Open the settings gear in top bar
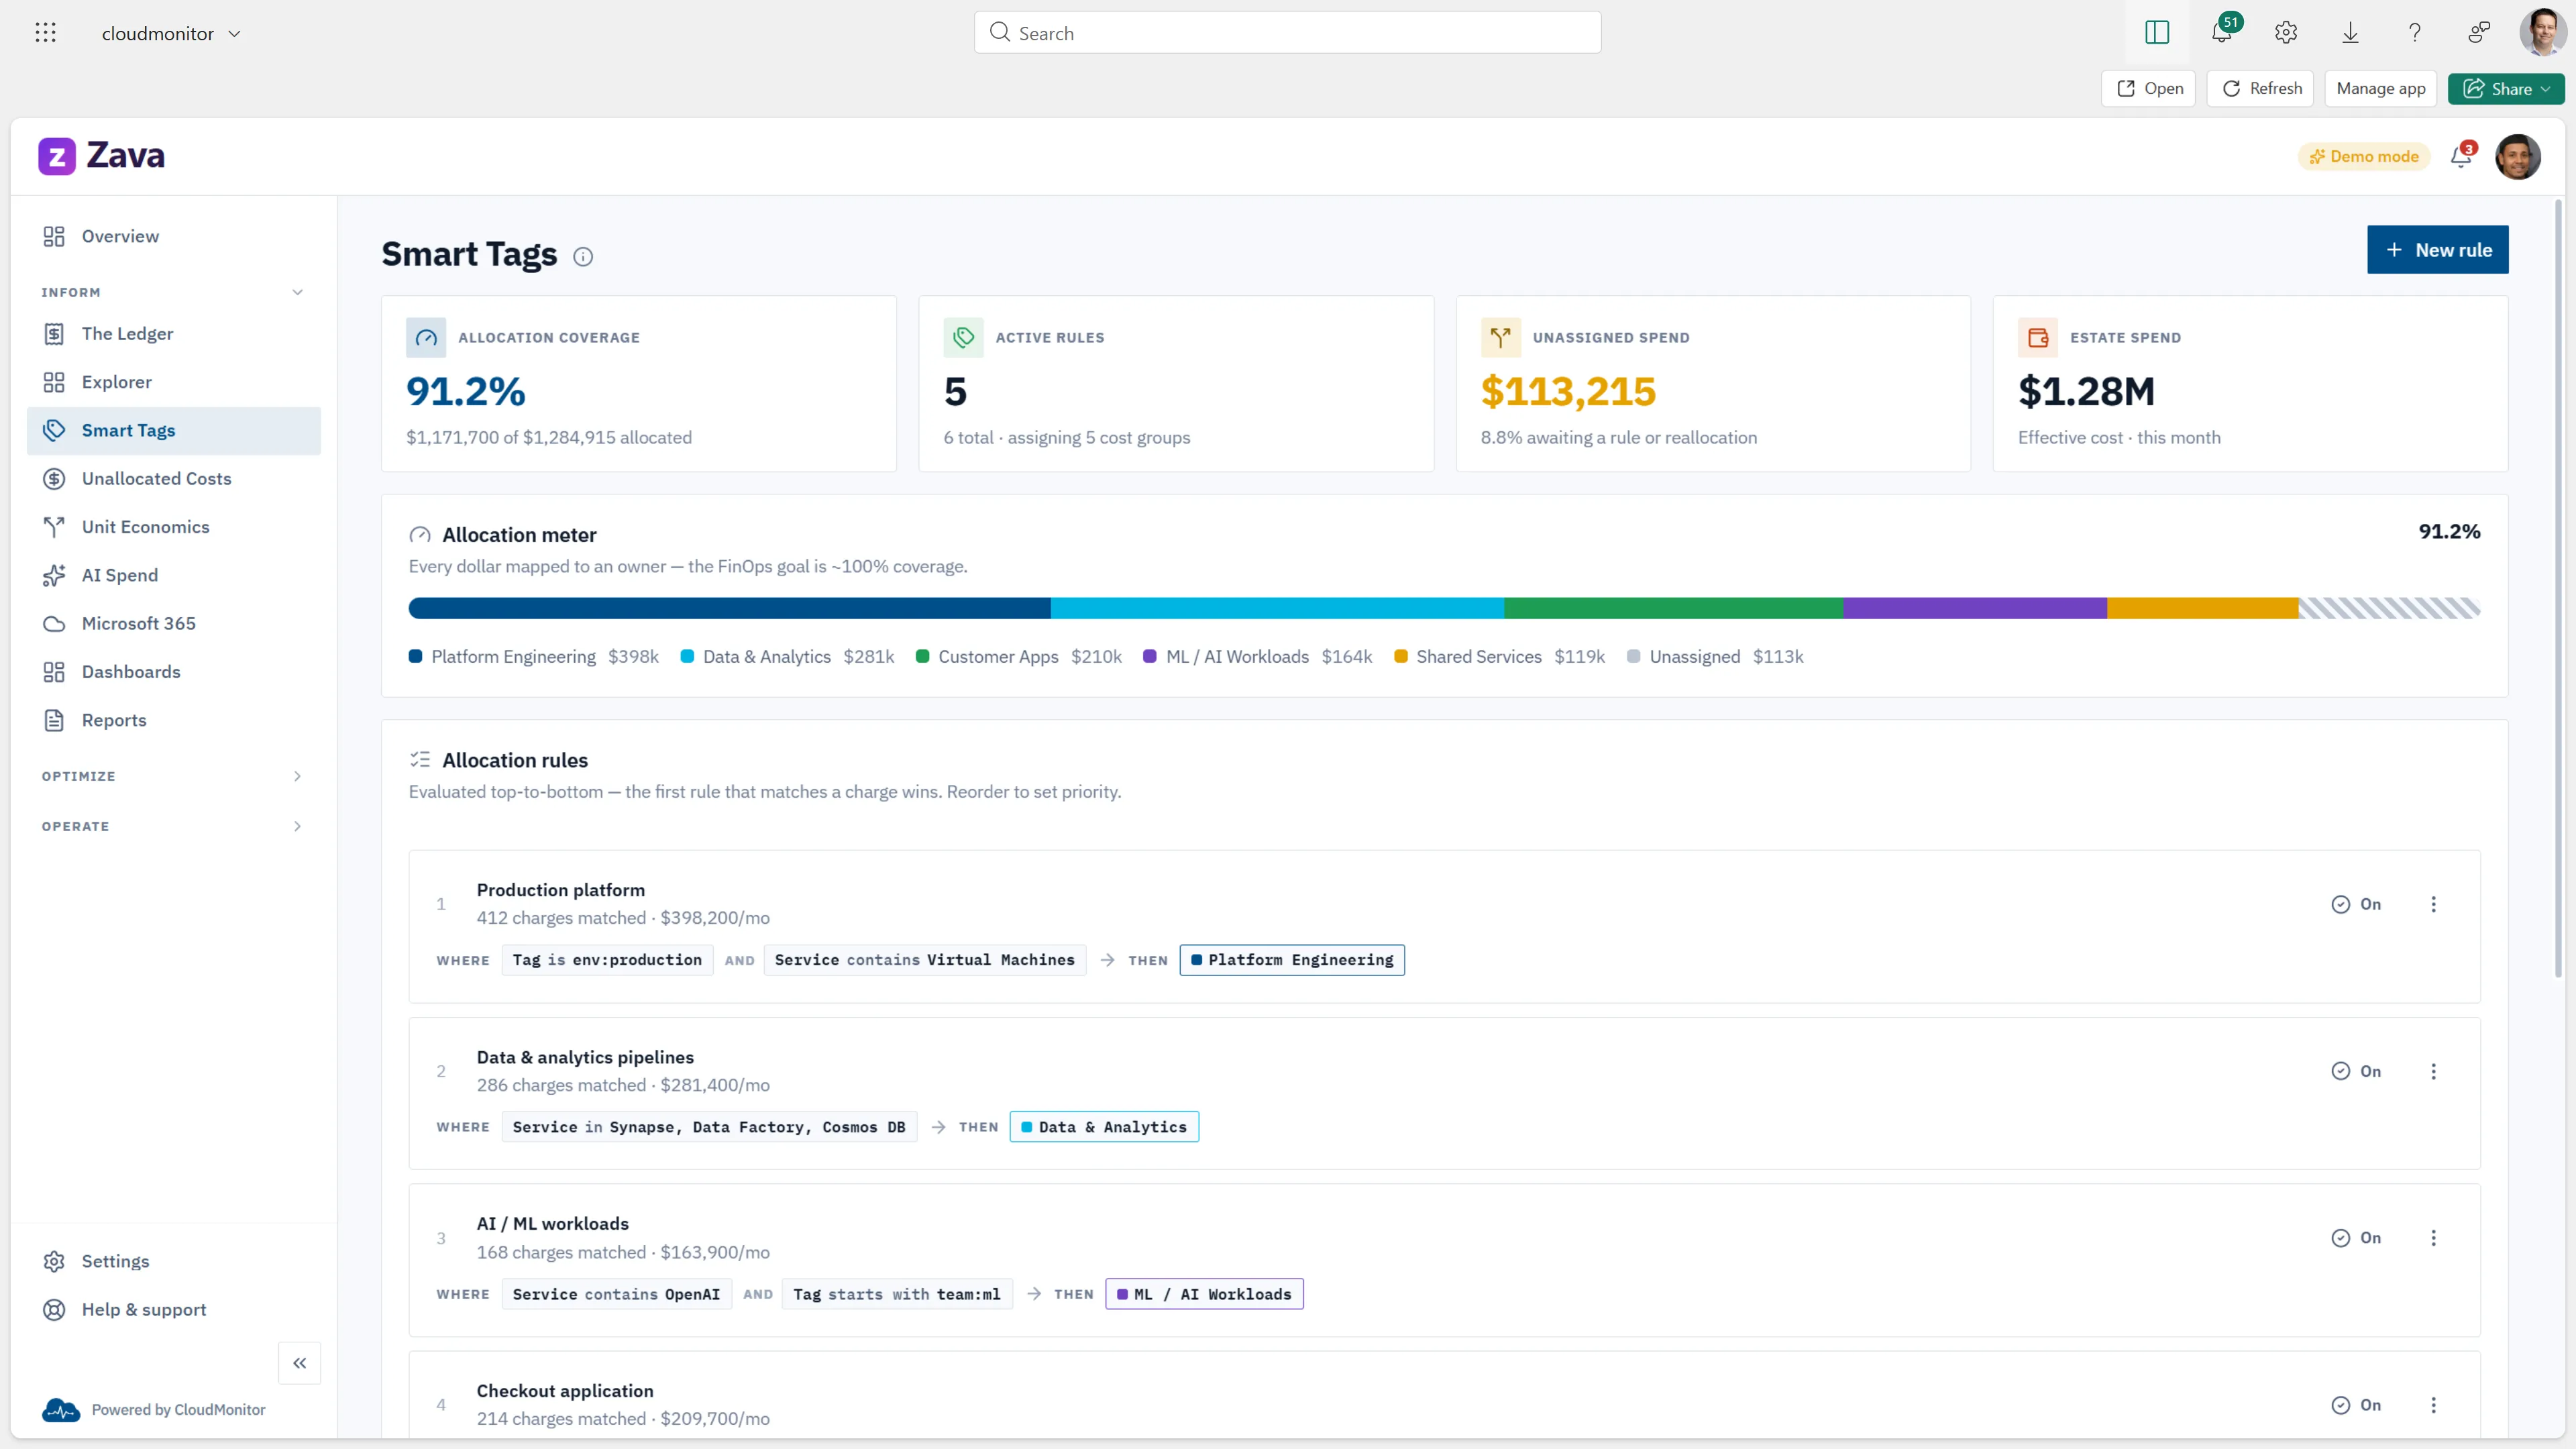The image size is (2576, 1449). [2286, 33]
